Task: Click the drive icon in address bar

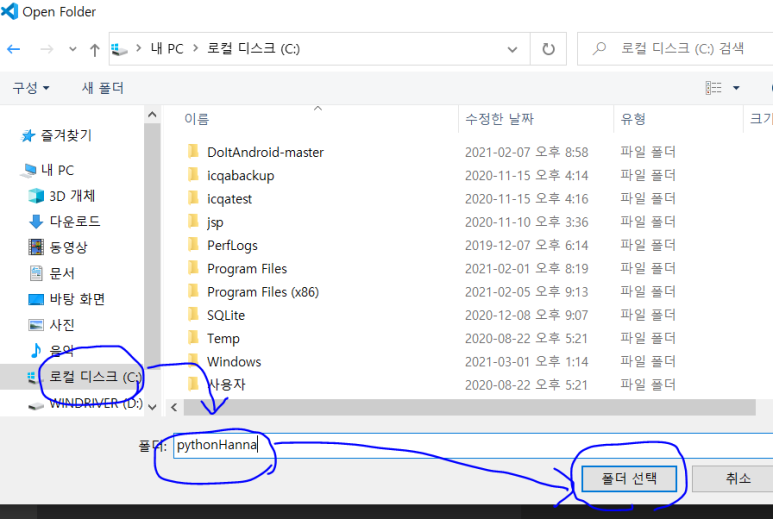Action: 119,49
